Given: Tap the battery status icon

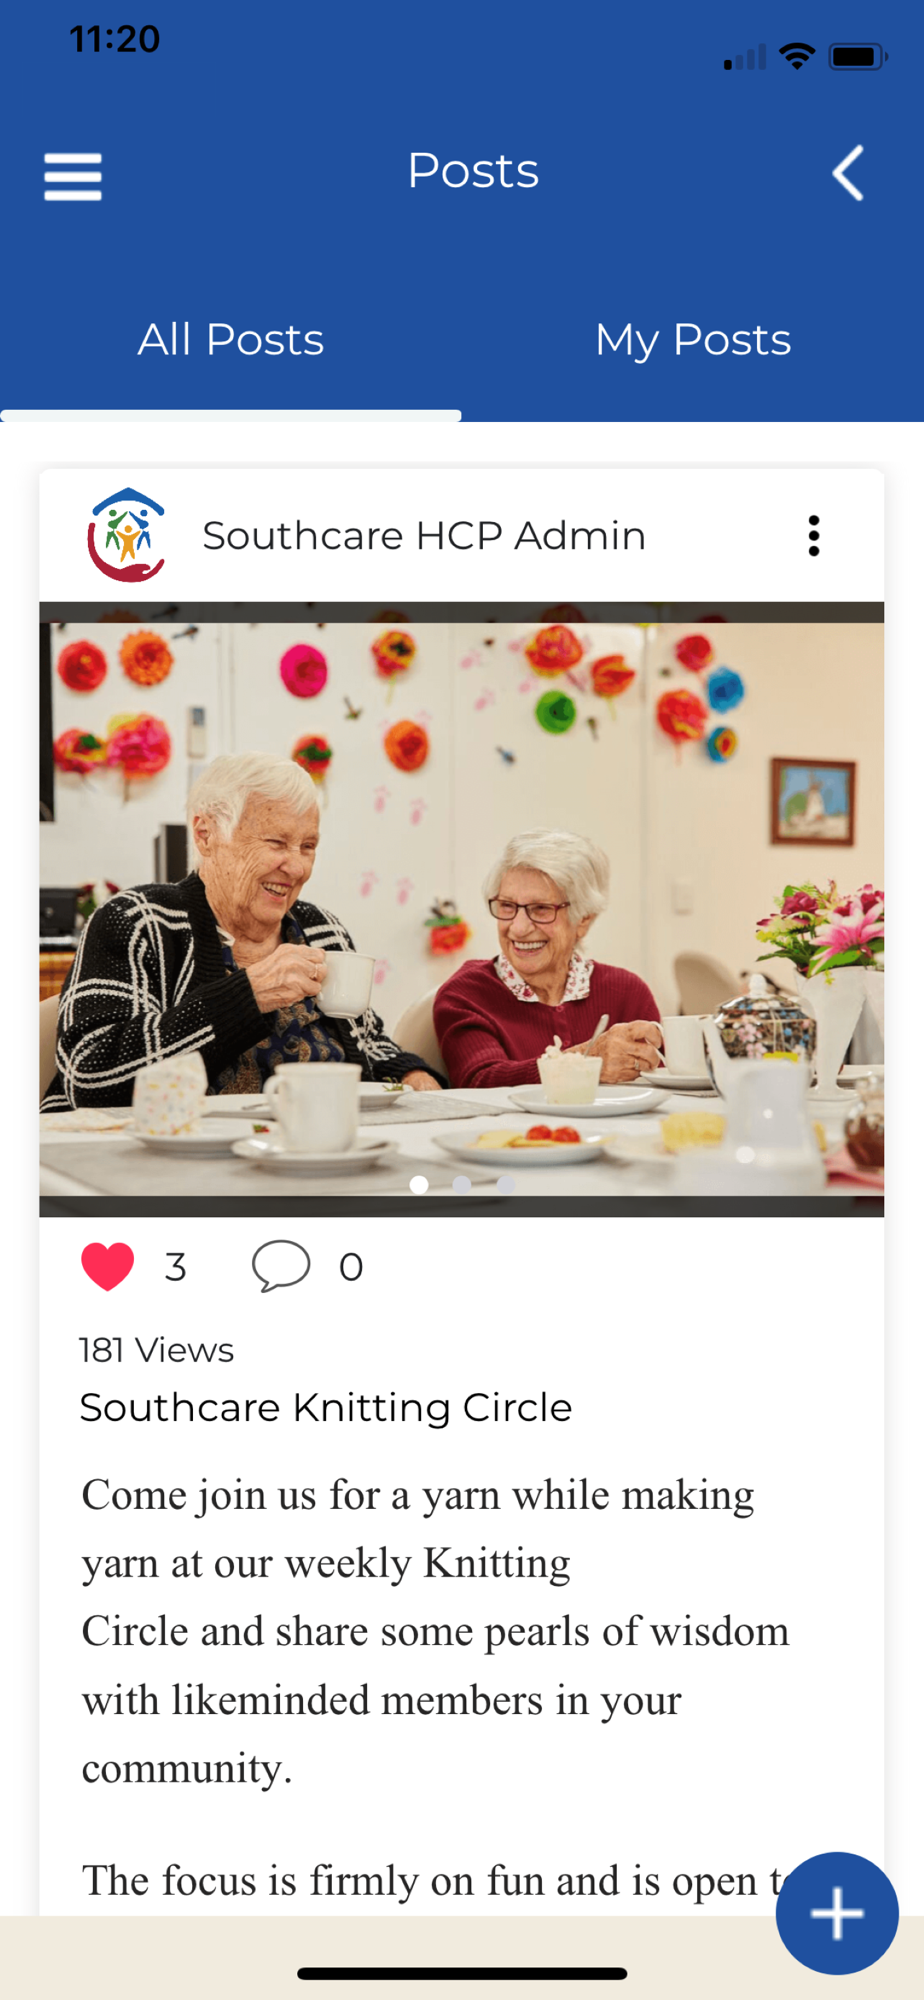Looking at the screenshot, I should pyautogui.click(x=857, y=56).
